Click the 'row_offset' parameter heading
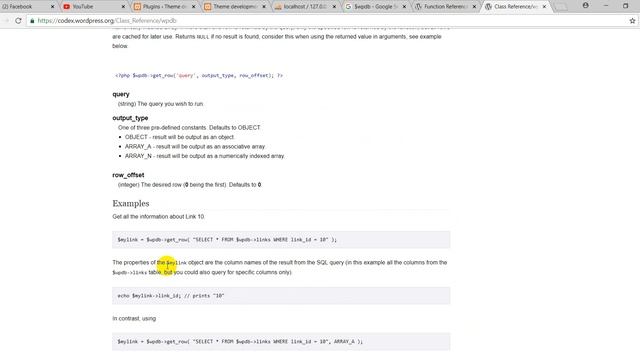The width and height of the screenshot is (640, 360). (x=128, y=175)
